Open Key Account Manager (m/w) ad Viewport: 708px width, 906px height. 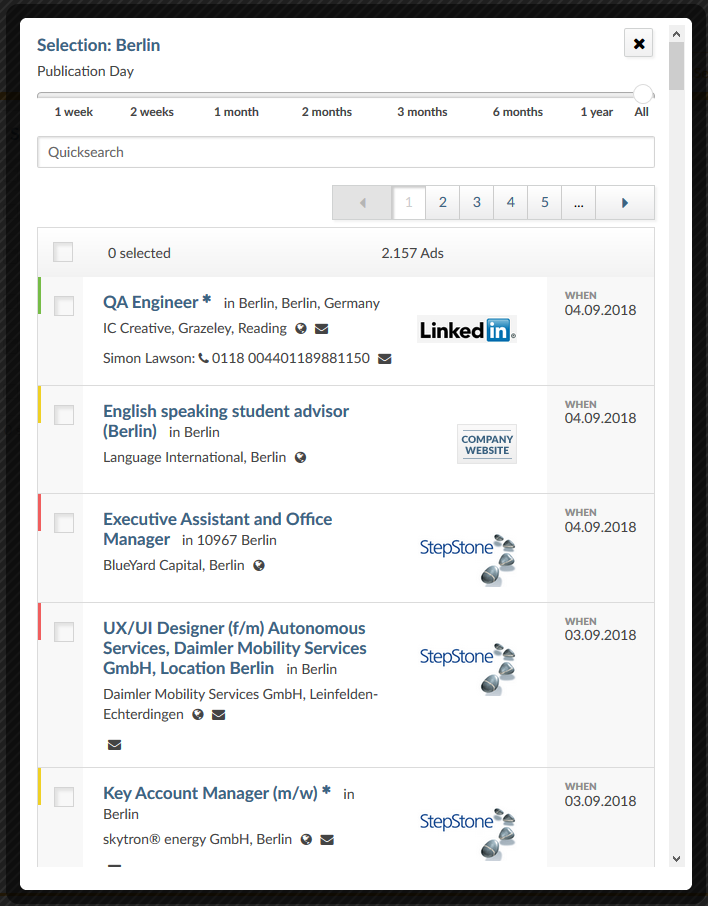coord(217,793)
